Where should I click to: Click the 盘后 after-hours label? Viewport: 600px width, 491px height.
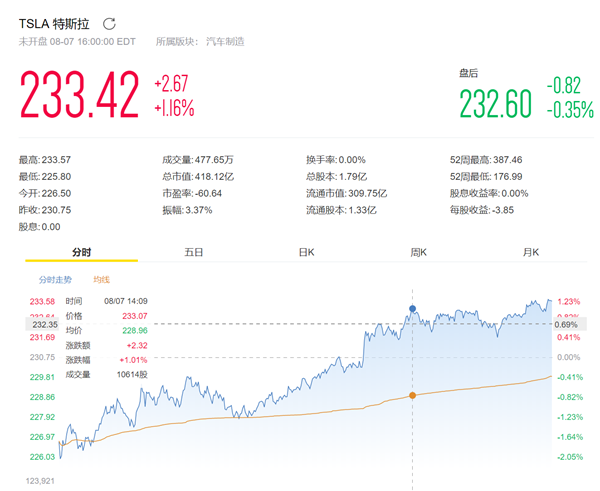[x=469, y=73]
